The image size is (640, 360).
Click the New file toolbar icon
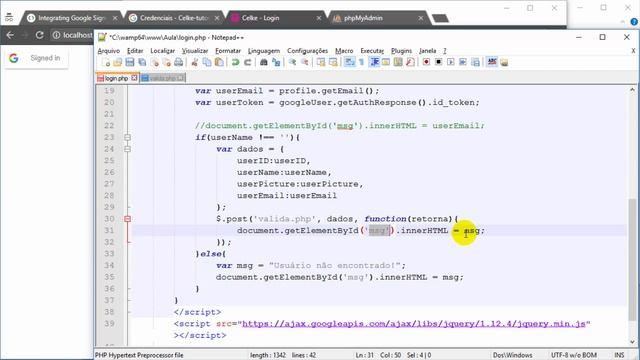pyautogui.click(x=106, y=62)
